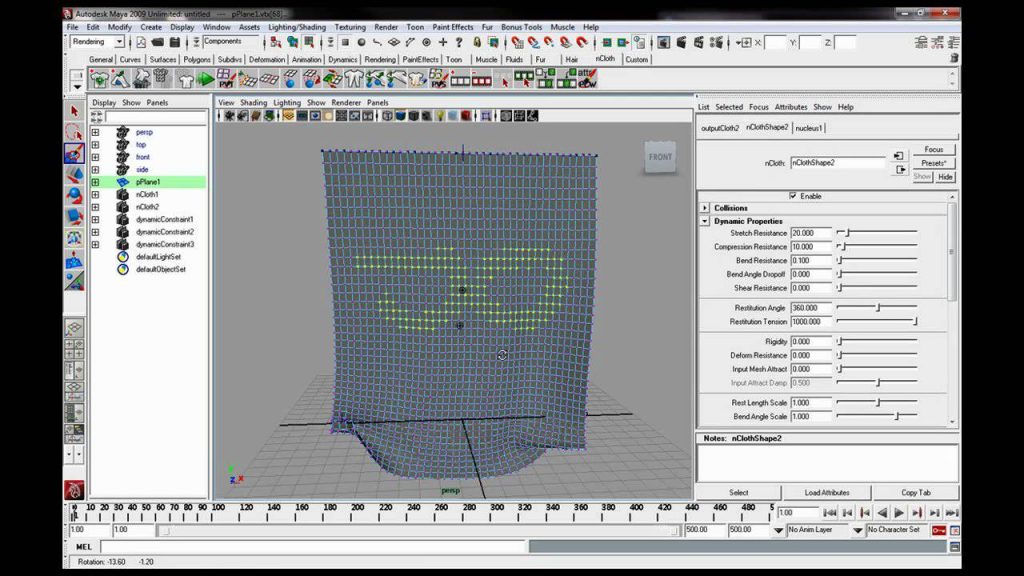Expand the persp camera outliner node

pyautogui.click(x=95, y=133)
